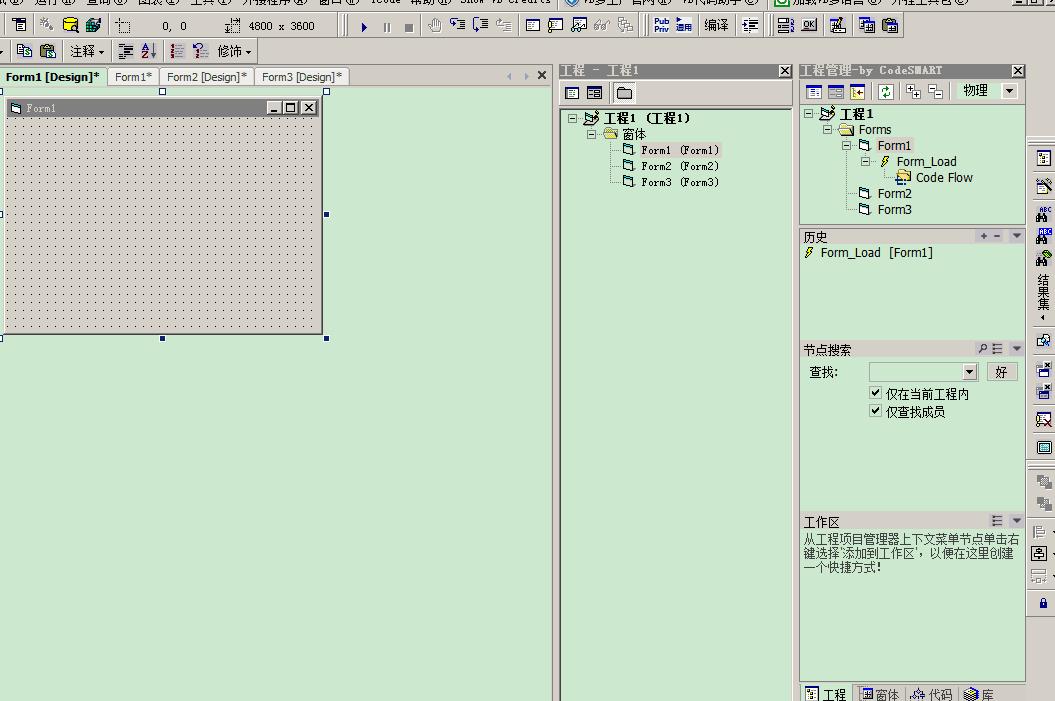Toggle the 仅在当前工程内 checkbox

[875, 392]
